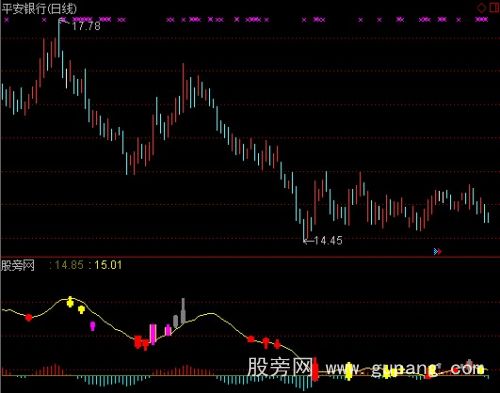The width and height of the screenshot is (500, 393).
Task: Click the tall gray bar signal in indicator panel
Action: pos(183,311)
